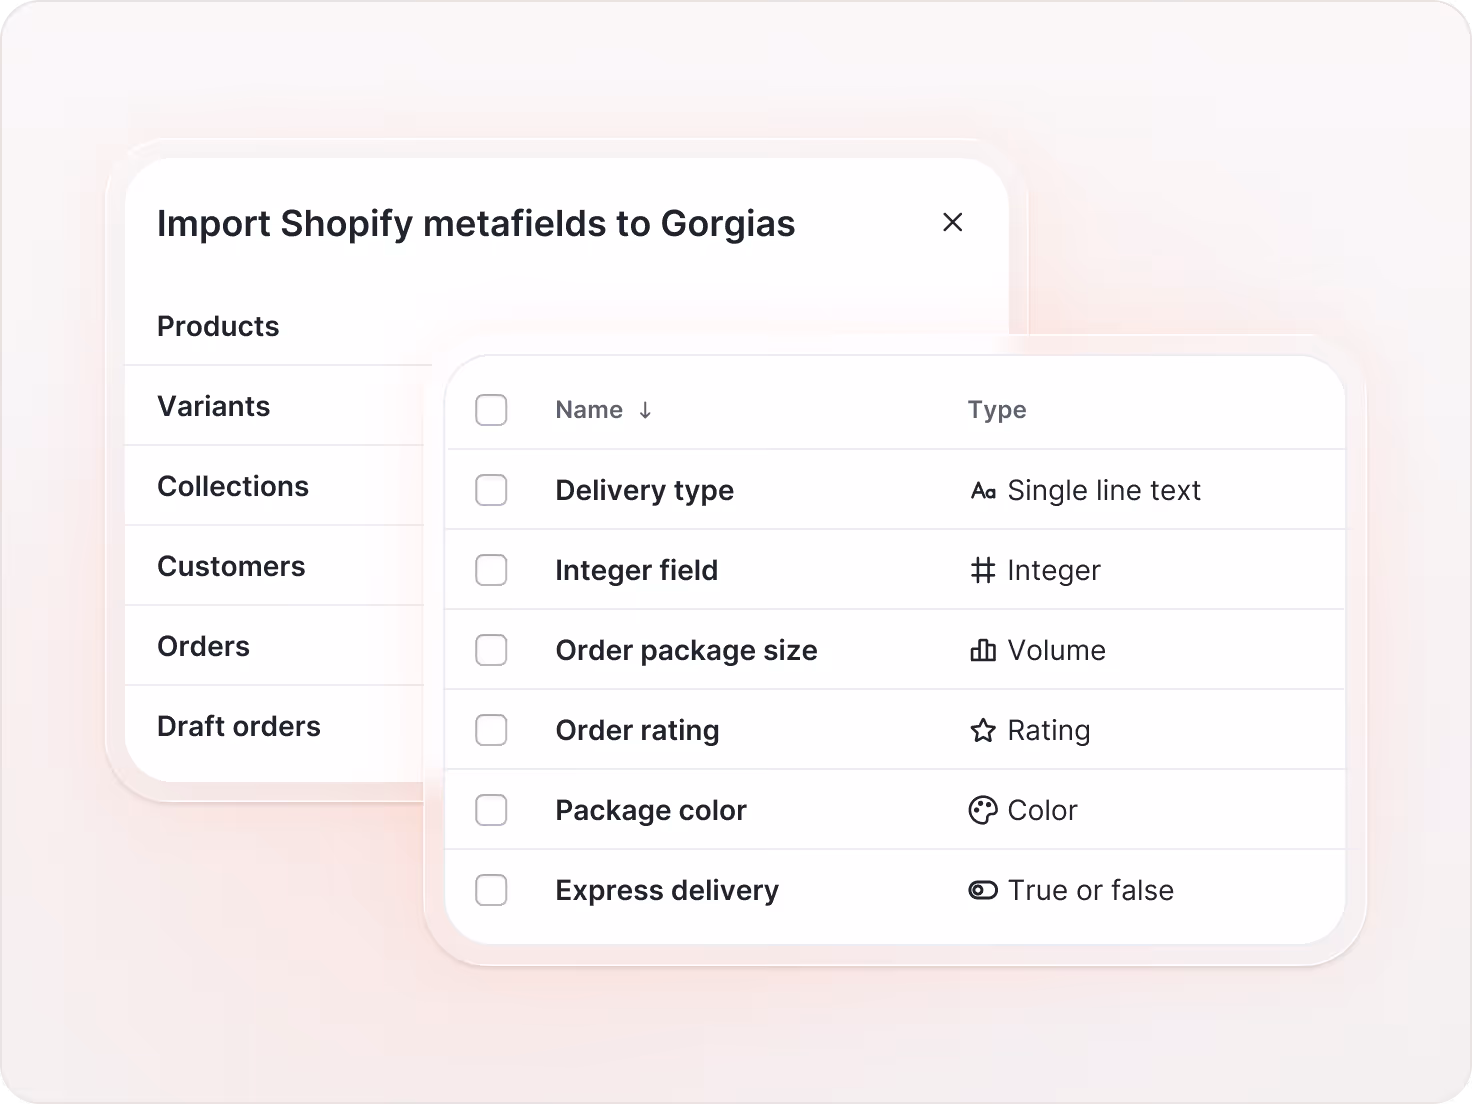The image size is (1472, 1104).
Task: Click the Volume chart icon
Action: pos(983,651)
